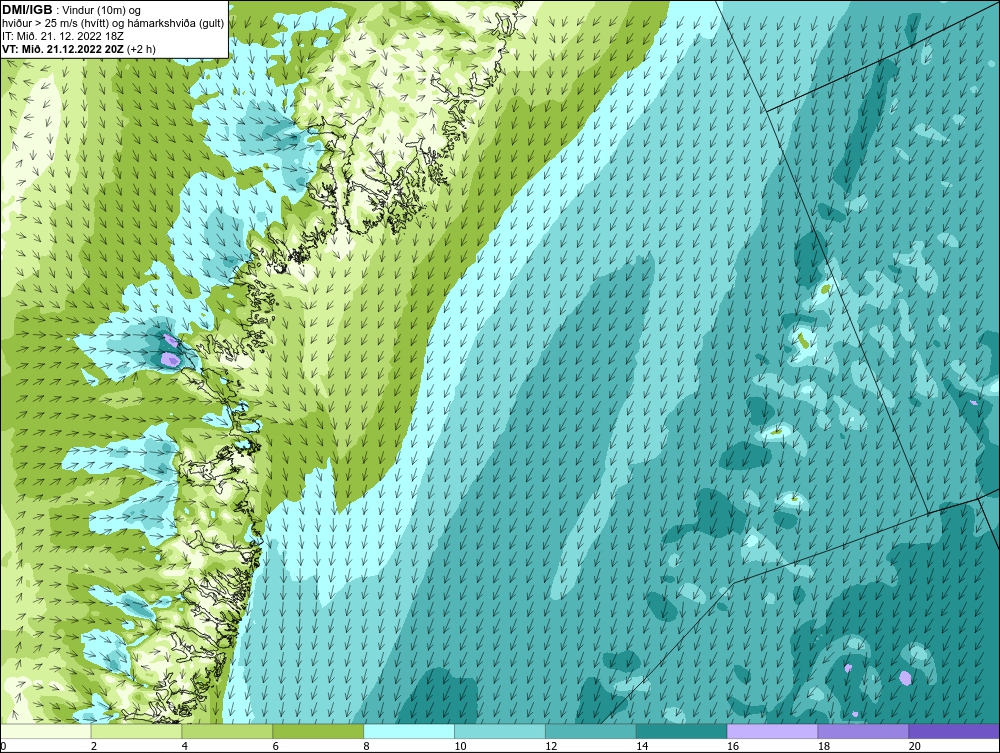The width and height of the screenshot is (1000, 753).
Task: Click legend scale label '20'
Action: [915, 746]
